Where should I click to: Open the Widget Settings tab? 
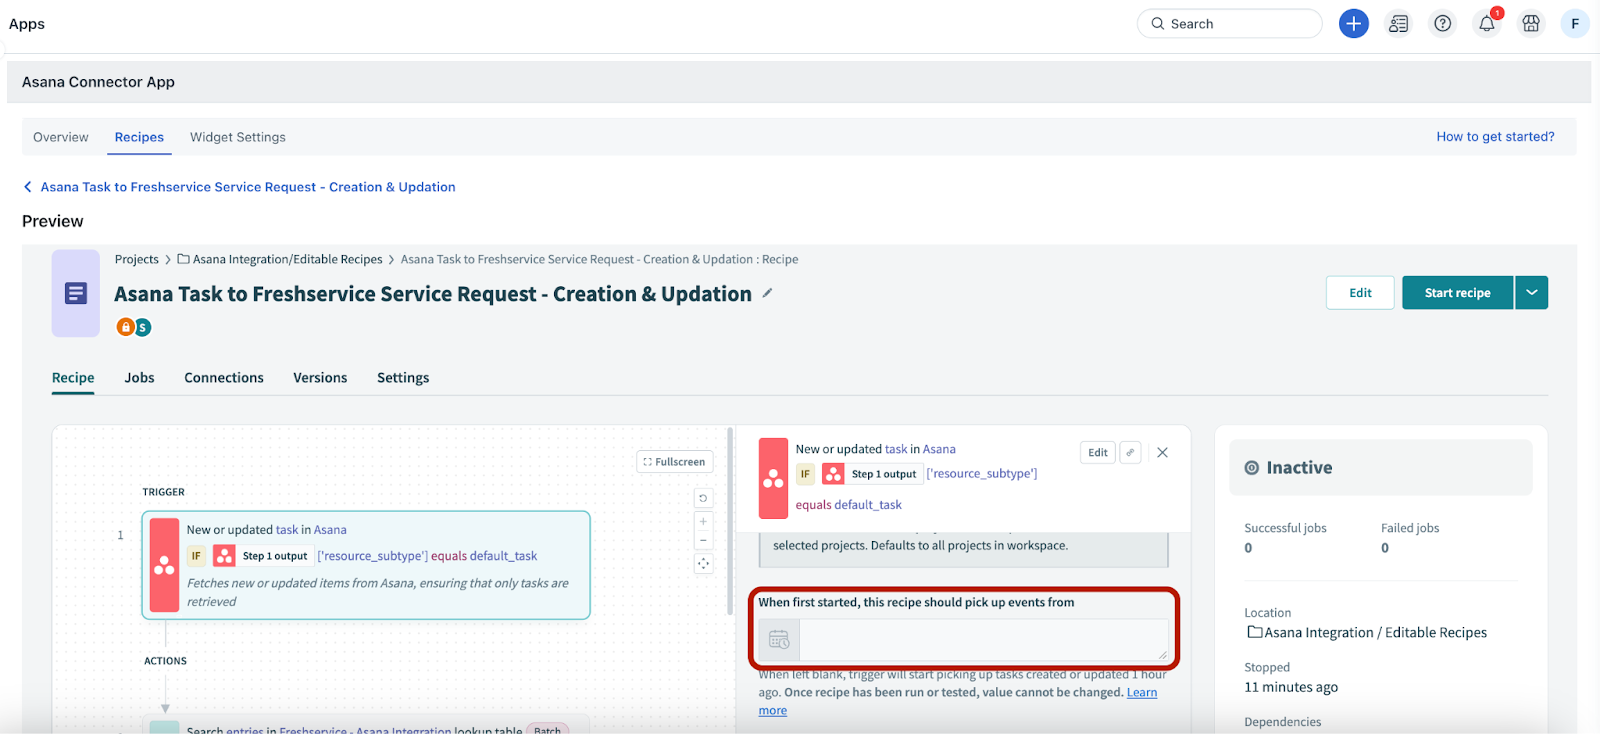point(238,137)
